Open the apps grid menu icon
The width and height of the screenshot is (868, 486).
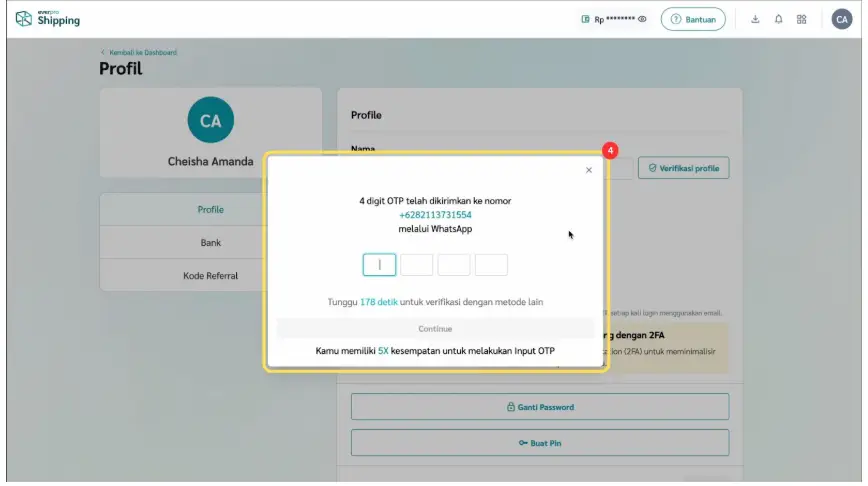pos(802,19)
